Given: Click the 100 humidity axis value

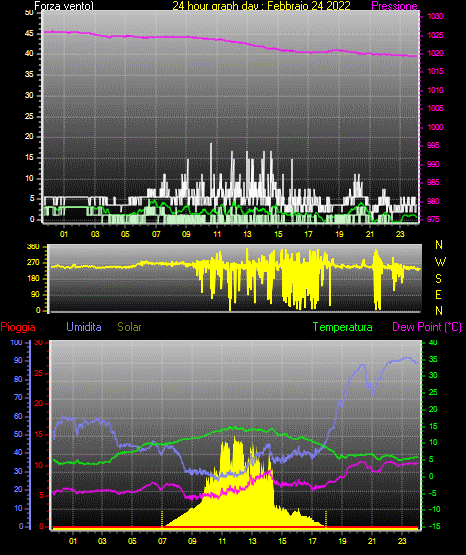Looking at the screenshot, I should pos(16,343).
